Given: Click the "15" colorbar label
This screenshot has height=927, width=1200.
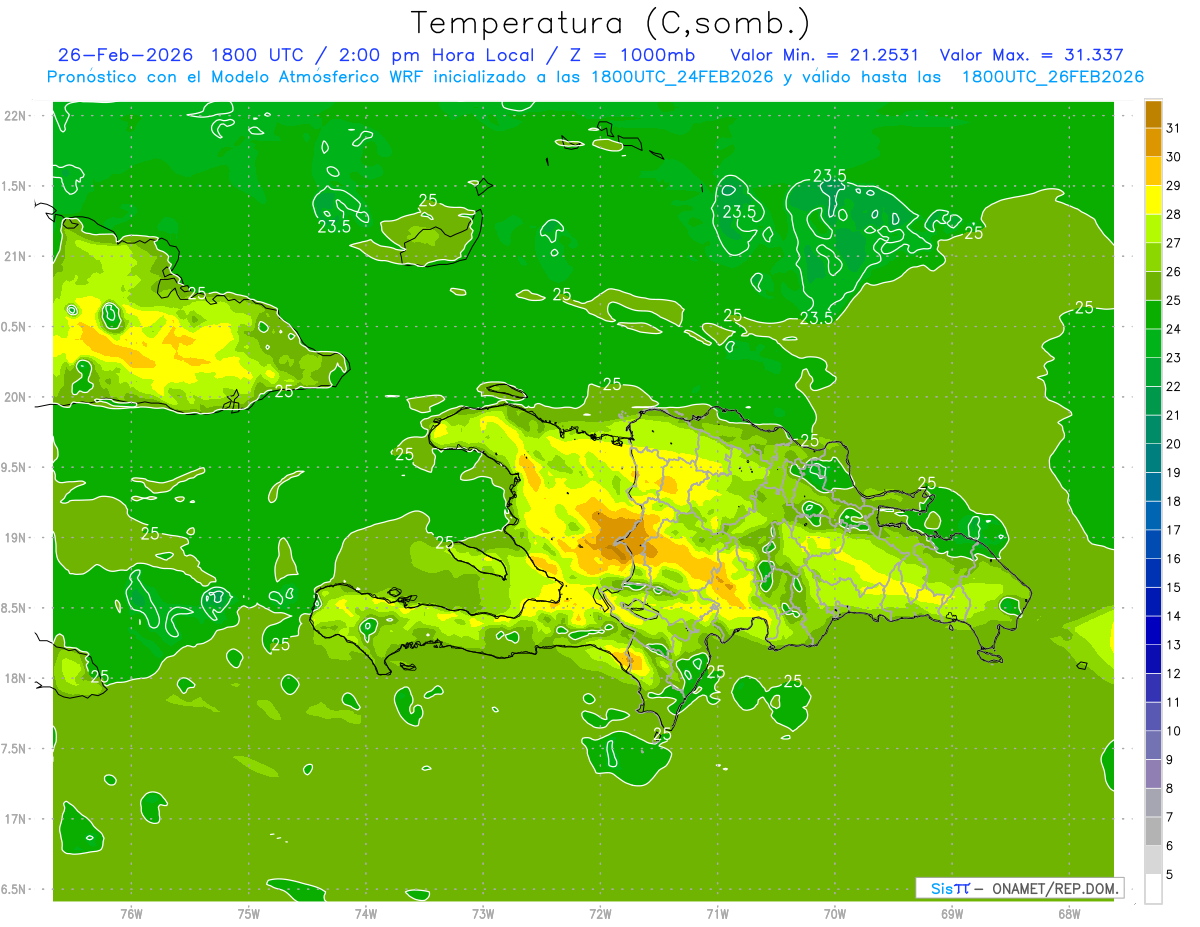Looking at the screenshot, I should tap(1174, 588).
